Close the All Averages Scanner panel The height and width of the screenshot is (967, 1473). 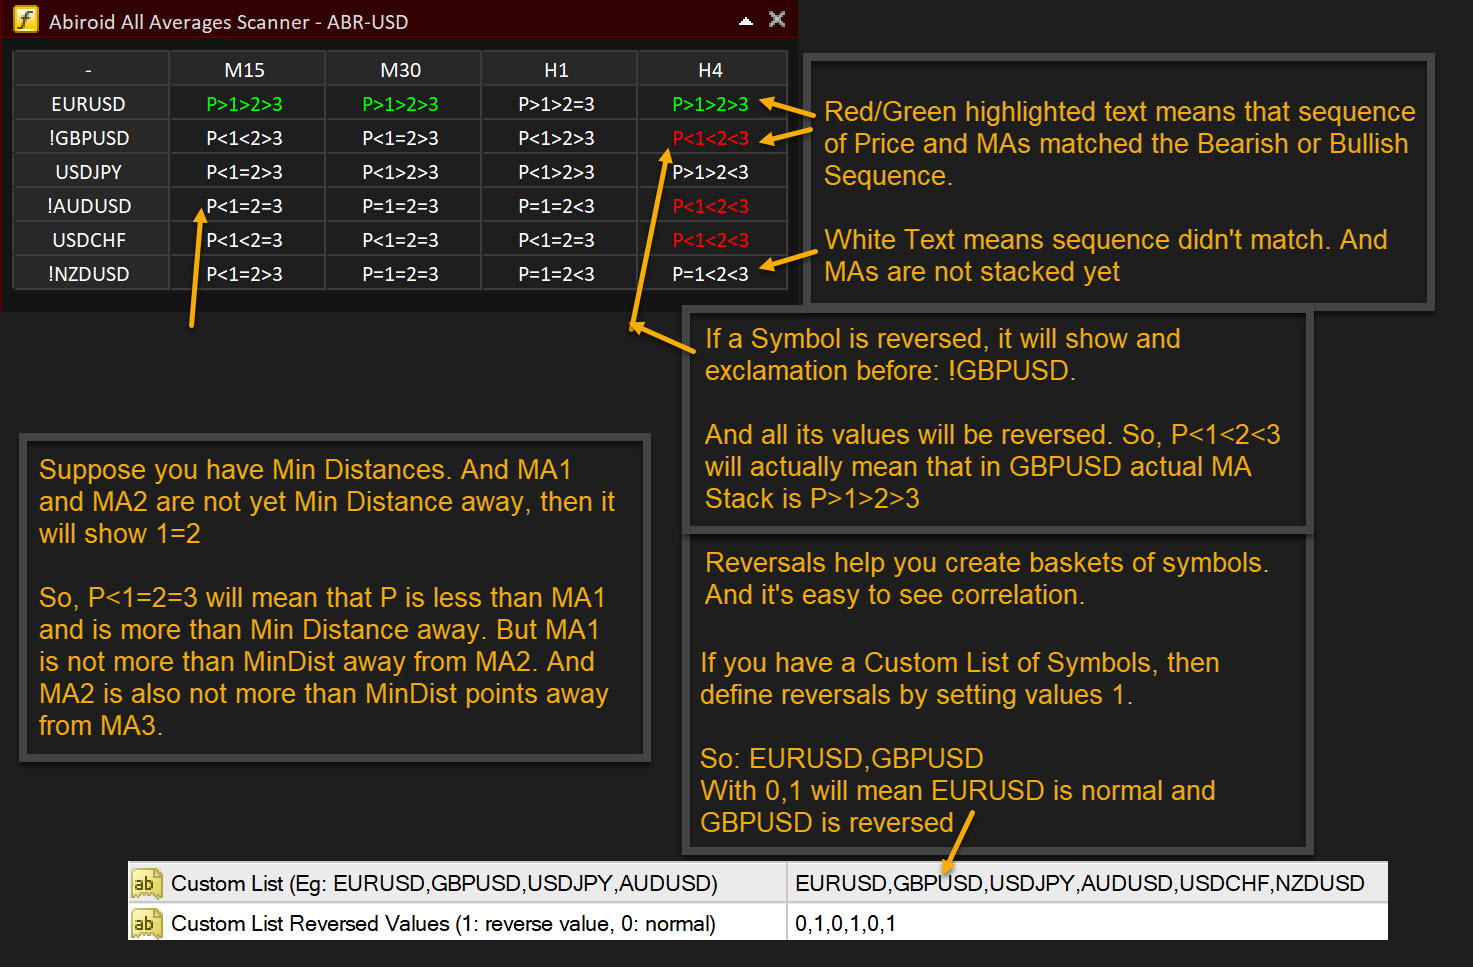coord(777,19)
